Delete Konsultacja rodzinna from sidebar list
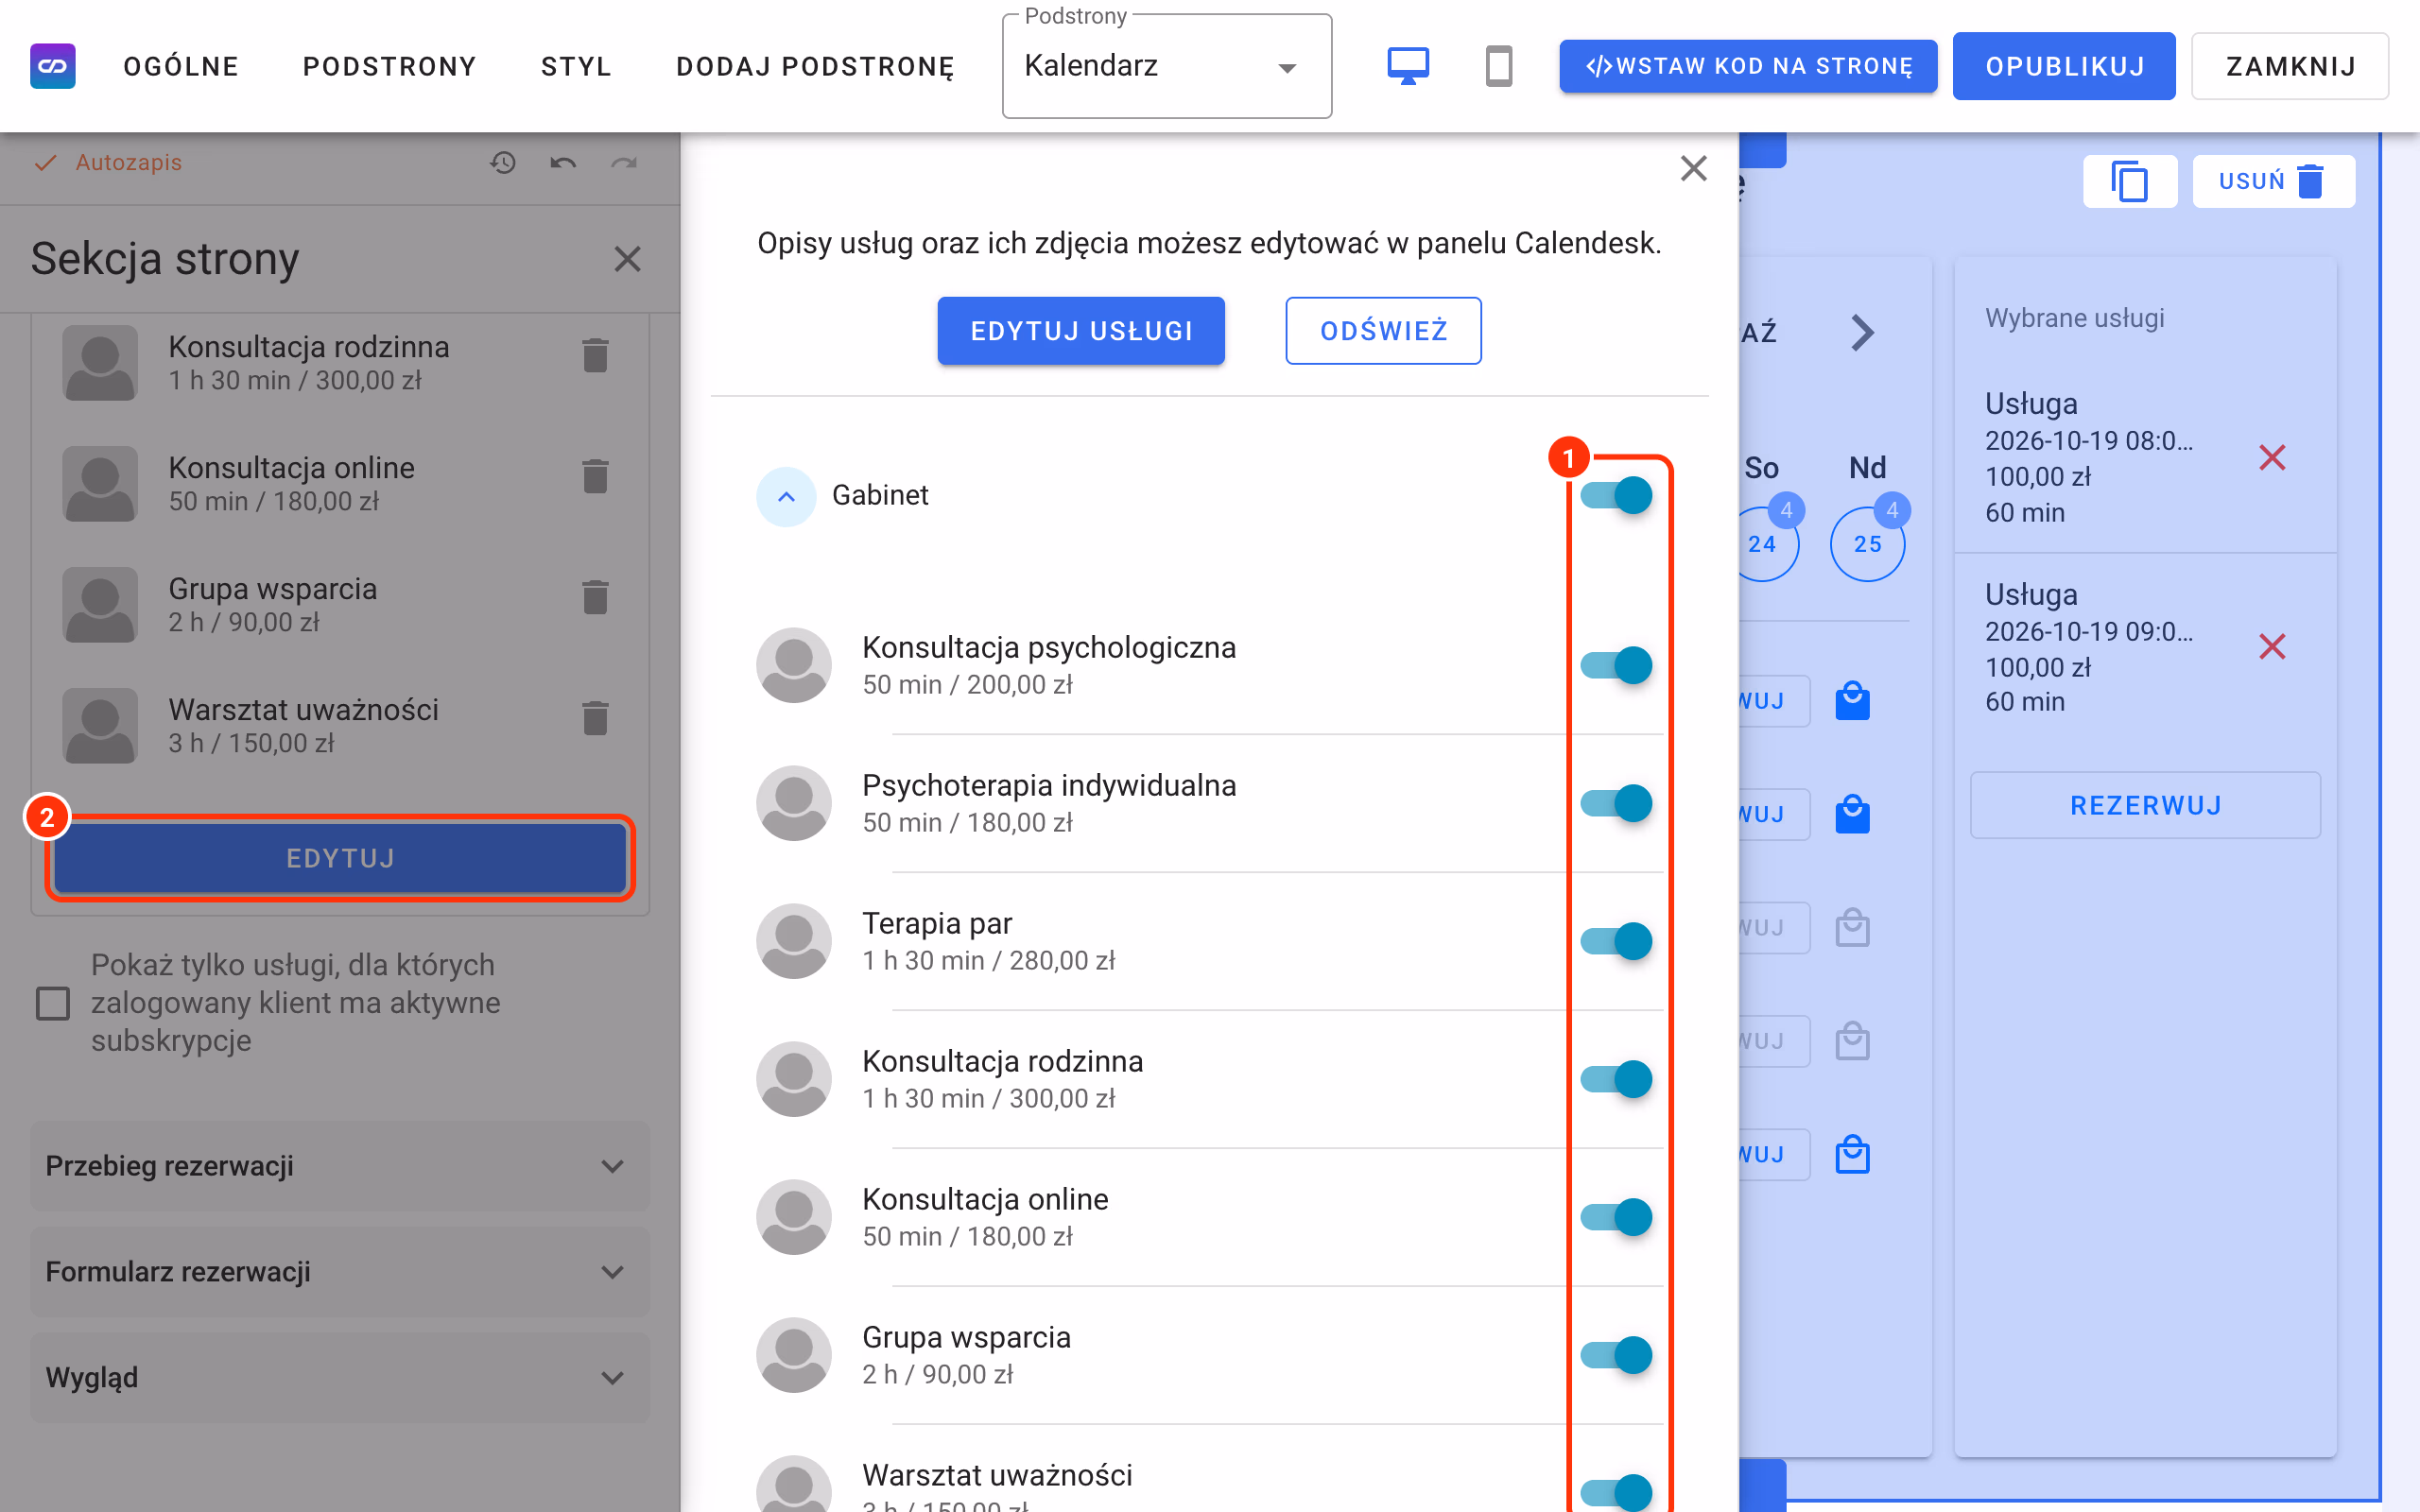This screenshot has height=1512, width=2420. [x=595, y=355]
